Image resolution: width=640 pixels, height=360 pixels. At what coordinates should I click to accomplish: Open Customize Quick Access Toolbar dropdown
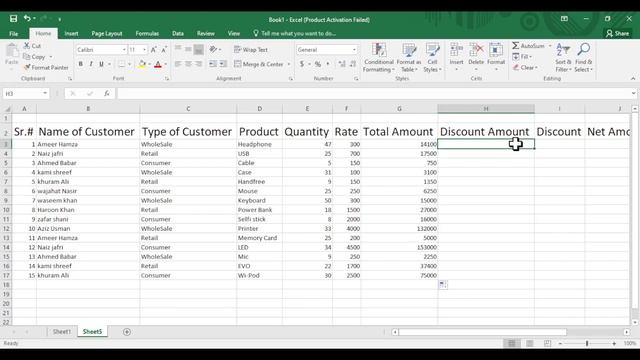click(60, 19)
